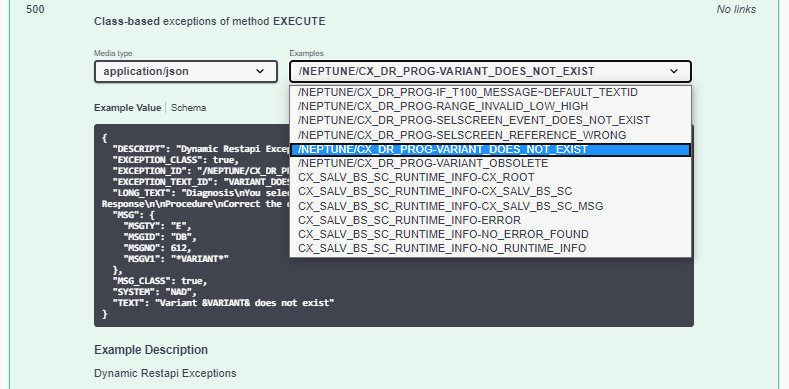Image resolution: width=789 pixels, height=389 pixels.
Task: Select /NEPTUNE/CX_DR_PROG-VARIANT_OBSOLETE option
Action: (x=490, y=164)
